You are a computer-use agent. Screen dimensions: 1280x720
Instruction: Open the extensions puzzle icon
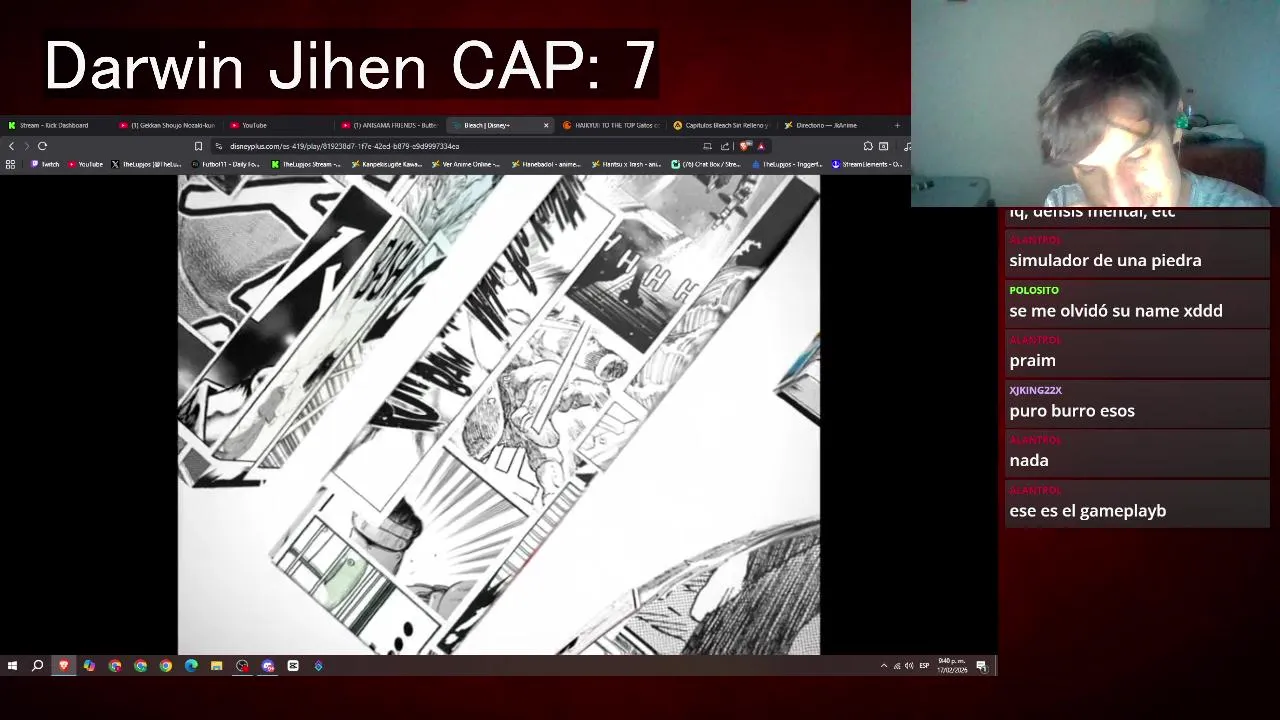click(868, 146)
